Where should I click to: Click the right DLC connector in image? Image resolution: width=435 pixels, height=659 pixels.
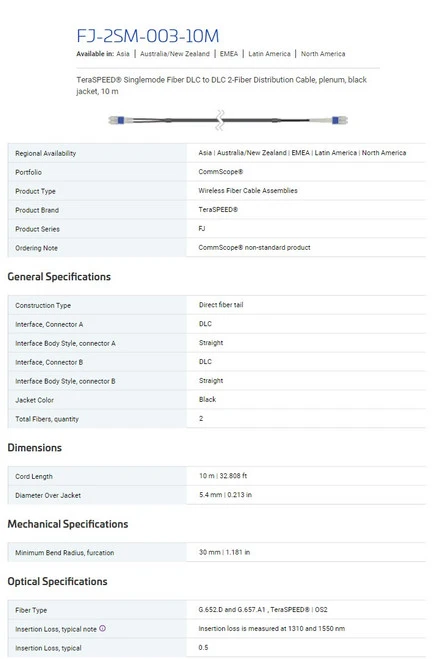(340, 120)
